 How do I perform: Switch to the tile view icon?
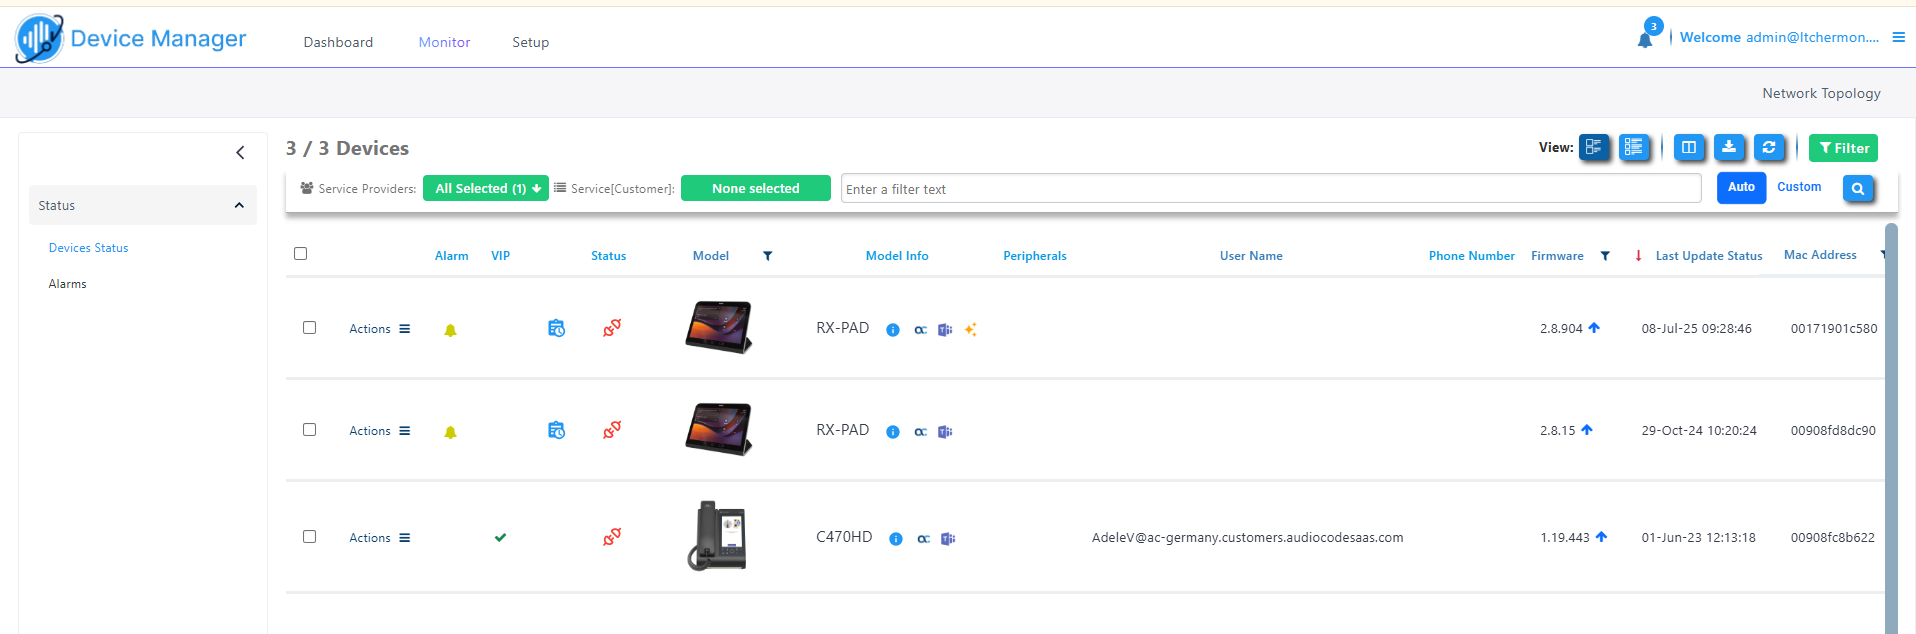(x=1594, y=148)
